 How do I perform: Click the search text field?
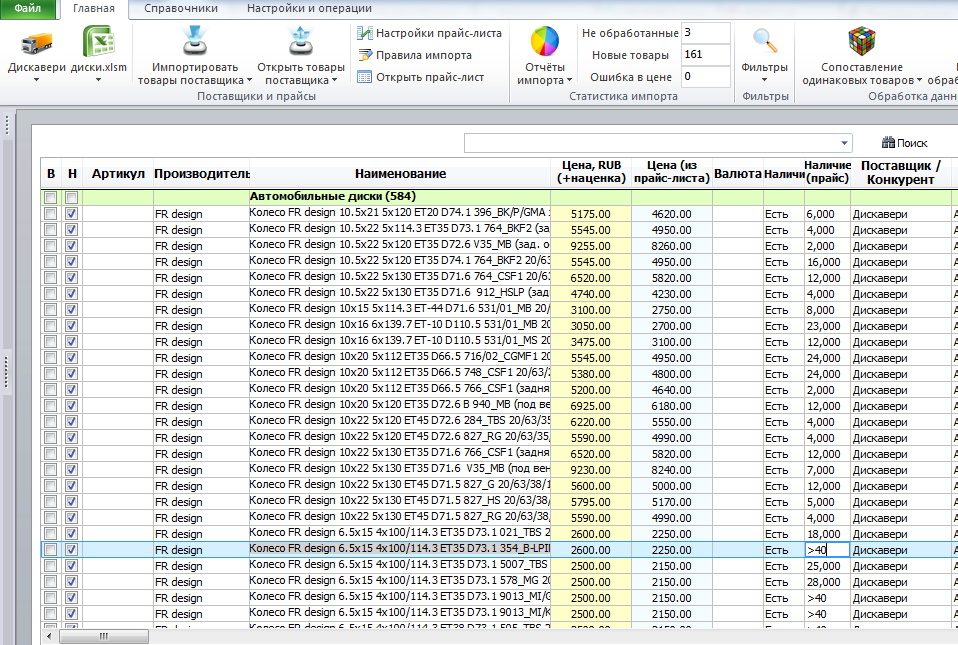(651, 143)
